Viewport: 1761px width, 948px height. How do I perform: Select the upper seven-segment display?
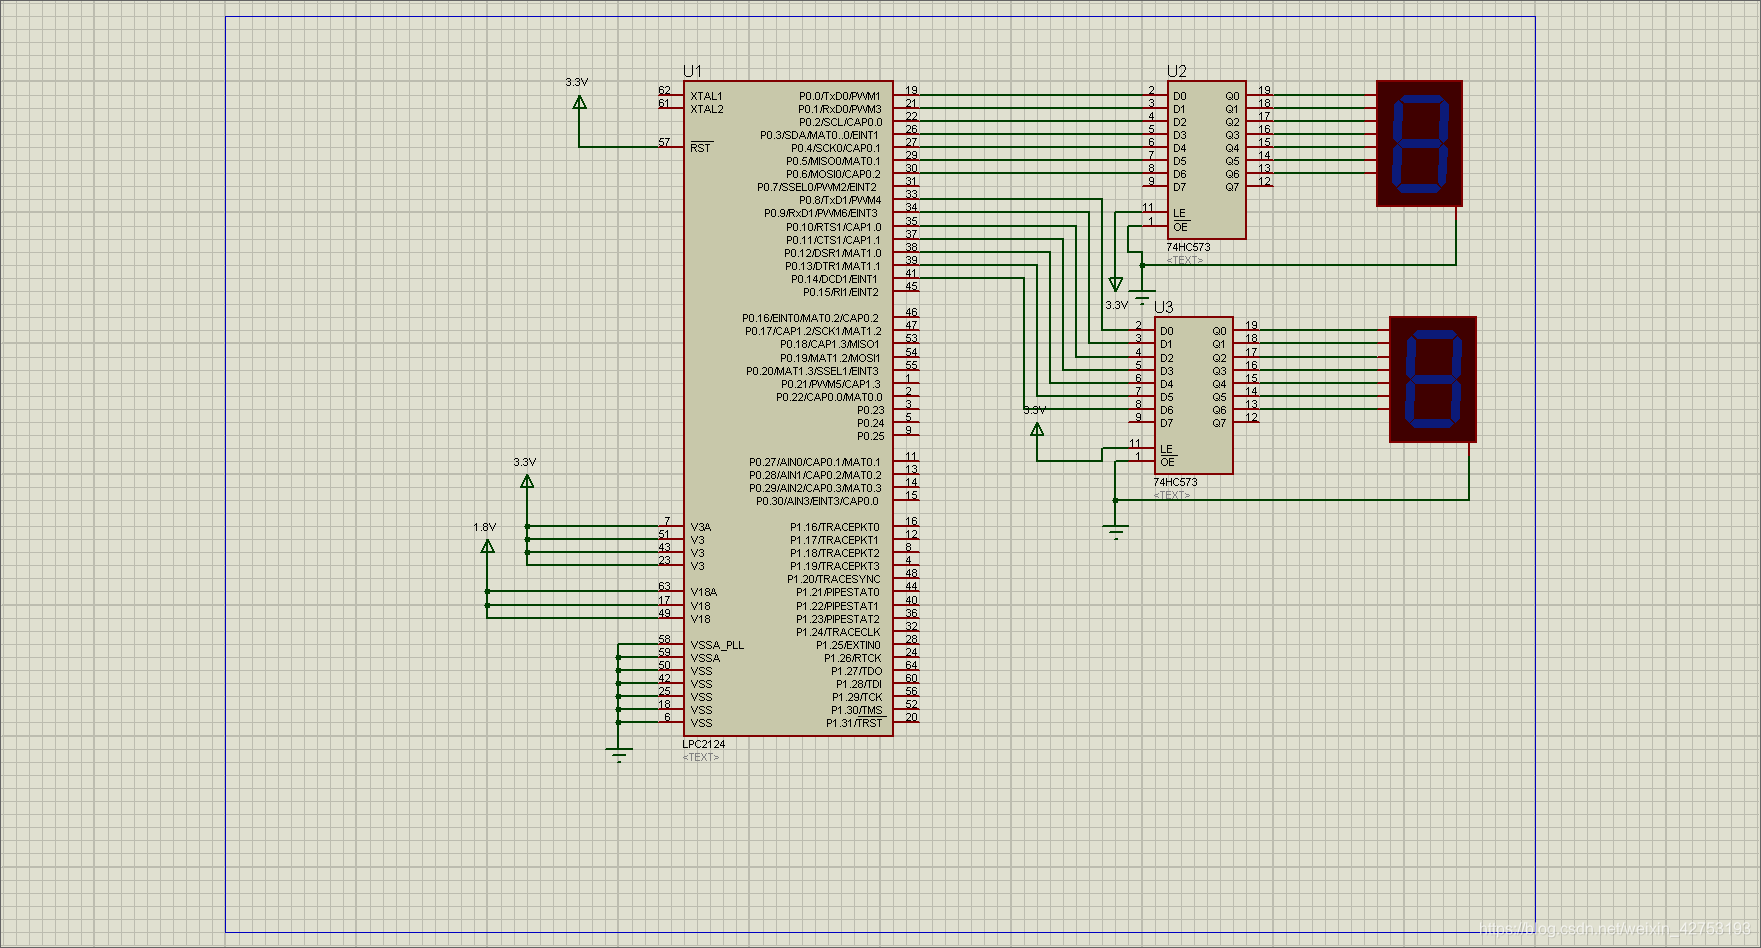click(x=1419, y=144)
